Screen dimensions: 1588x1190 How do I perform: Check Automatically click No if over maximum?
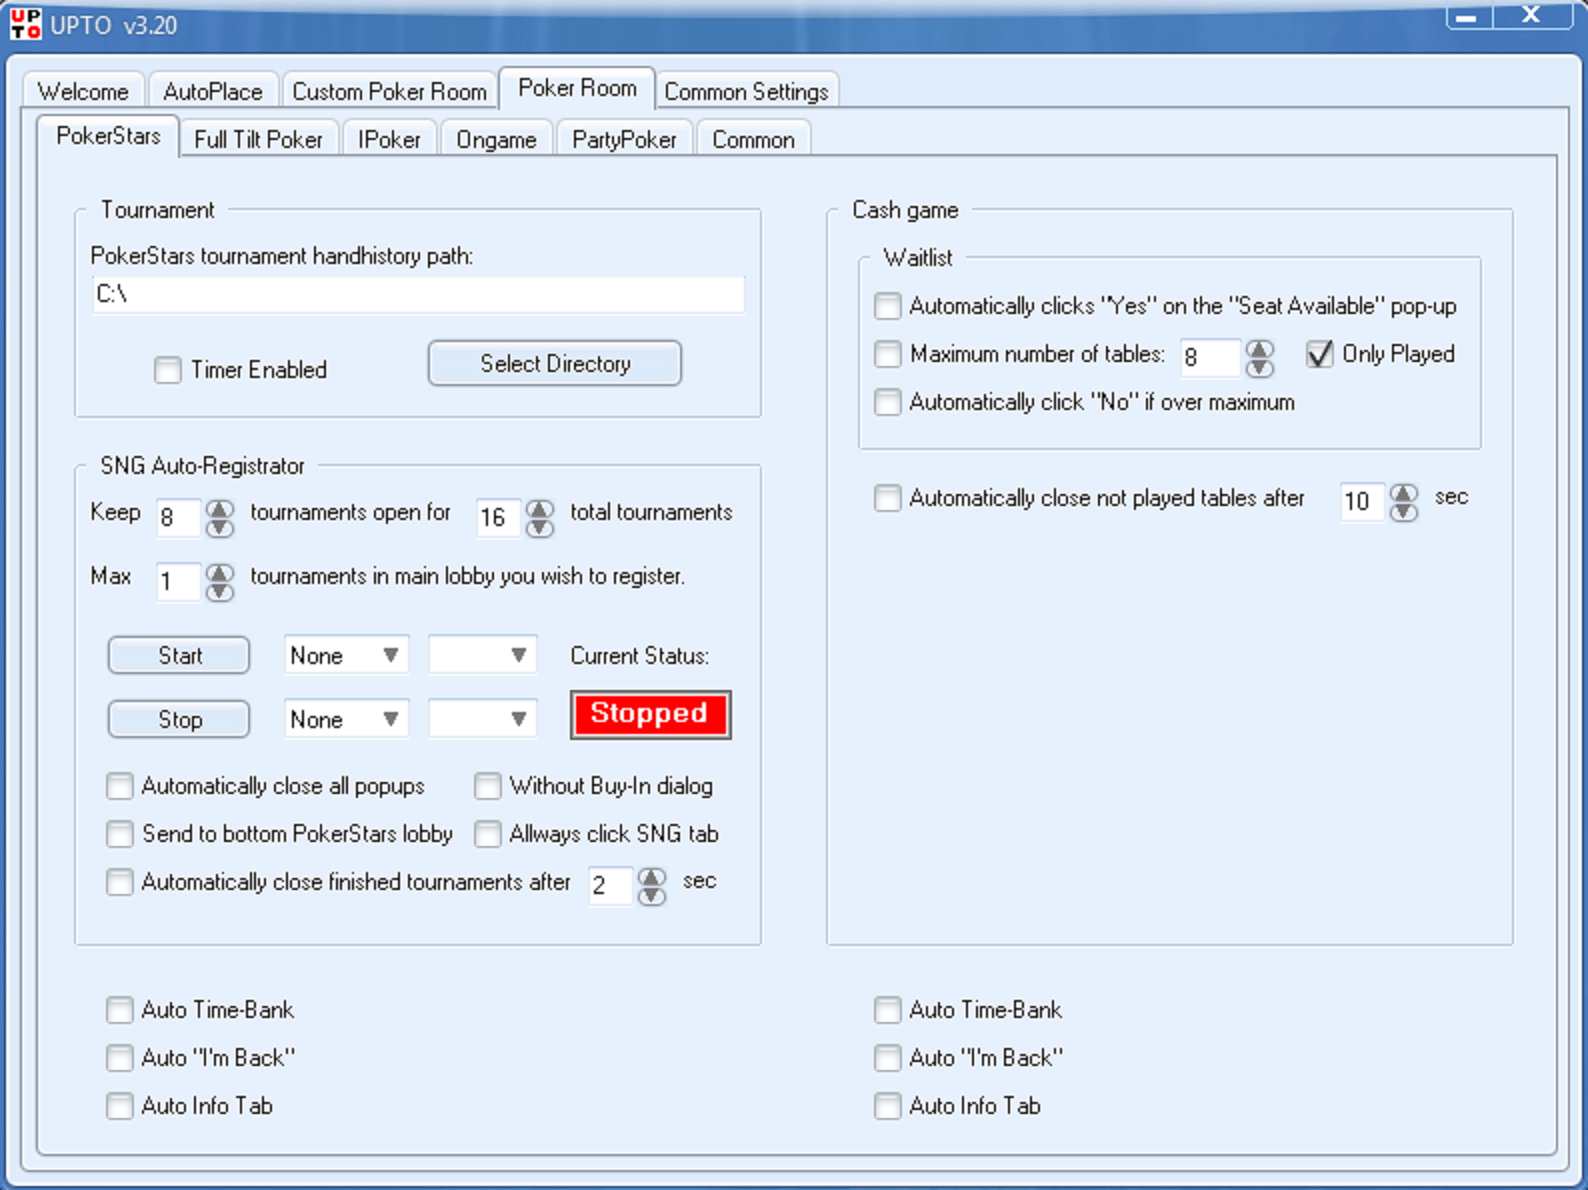tap(888, 402)
